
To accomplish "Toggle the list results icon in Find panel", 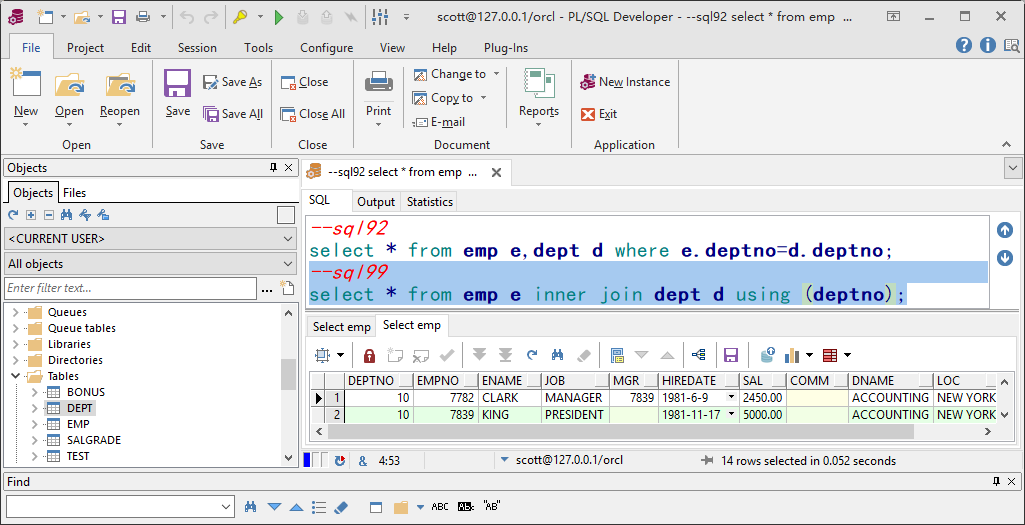I will (x=319, y=507).
